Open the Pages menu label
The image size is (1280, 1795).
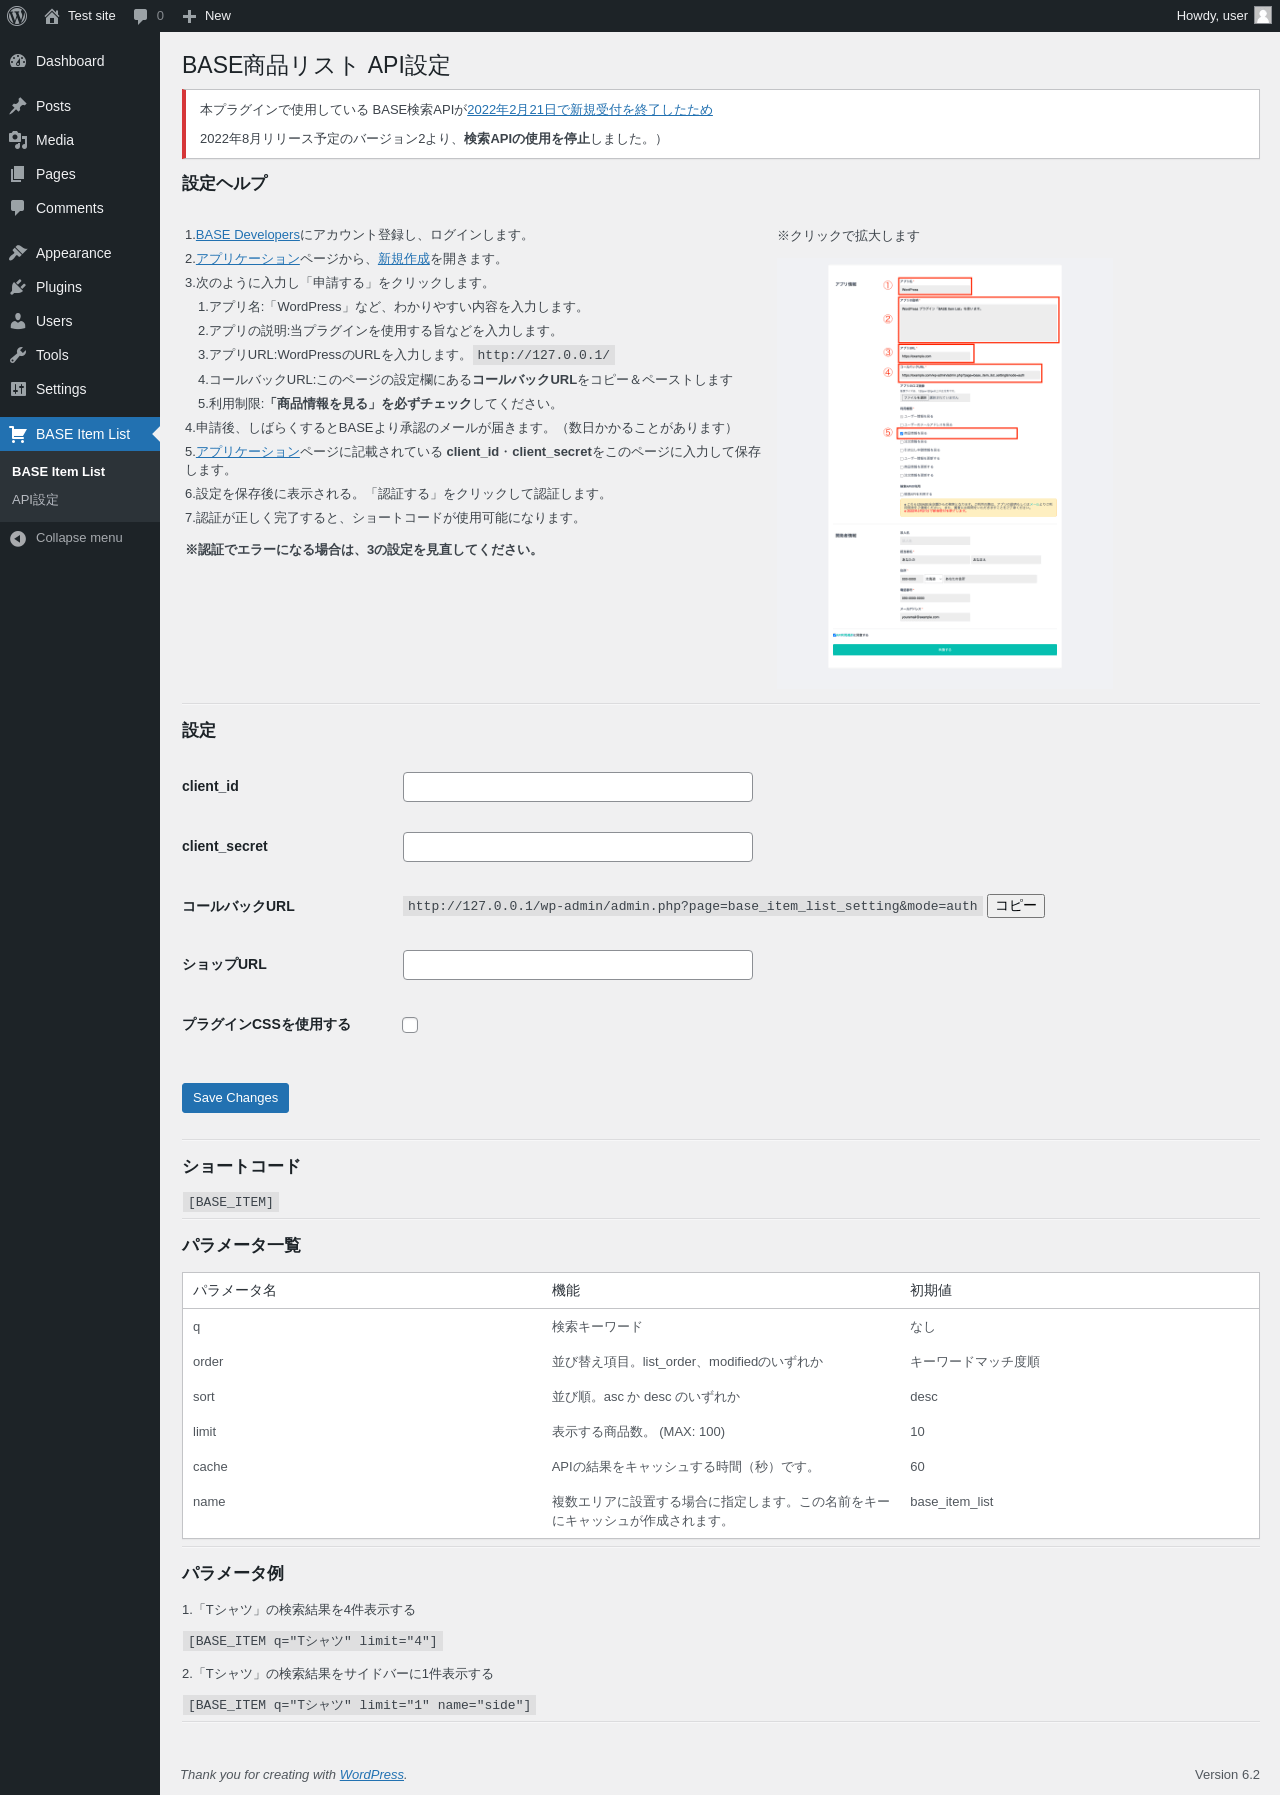(x=56, y=174)
